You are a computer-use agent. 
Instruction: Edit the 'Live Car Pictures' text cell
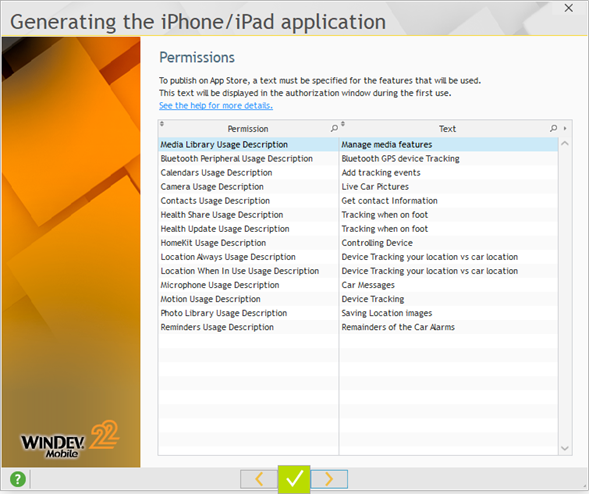(x=449, y=187)
